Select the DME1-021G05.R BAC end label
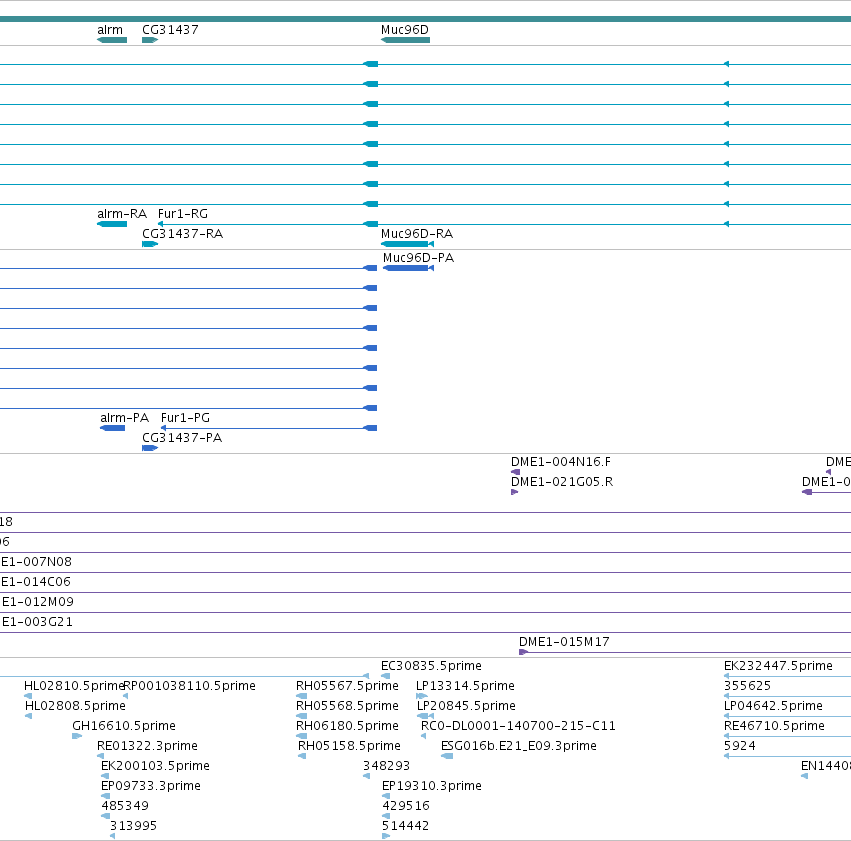The width and height of the screenshot is (851, 841). point(562,482)
